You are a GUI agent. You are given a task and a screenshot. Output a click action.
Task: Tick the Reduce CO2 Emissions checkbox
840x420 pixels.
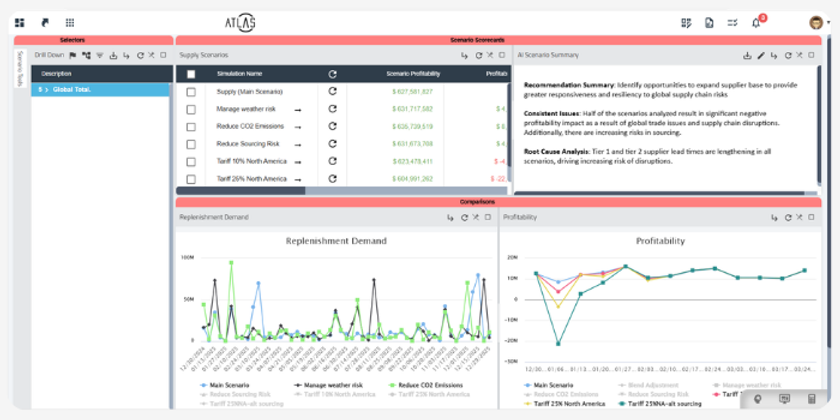[x=191, y=126]
